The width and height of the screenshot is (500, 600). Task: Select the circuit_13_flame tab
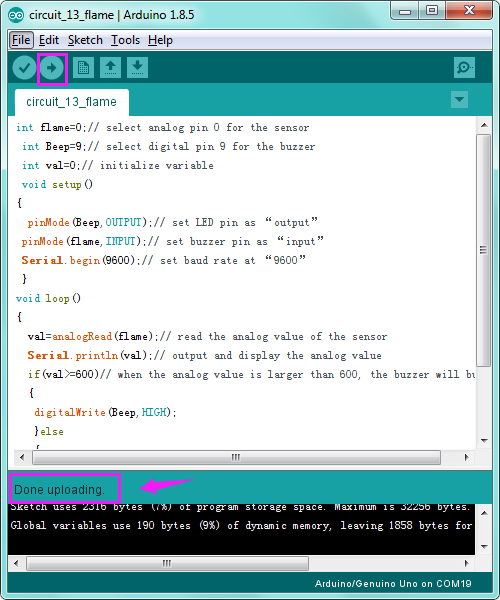coord(72,102)
